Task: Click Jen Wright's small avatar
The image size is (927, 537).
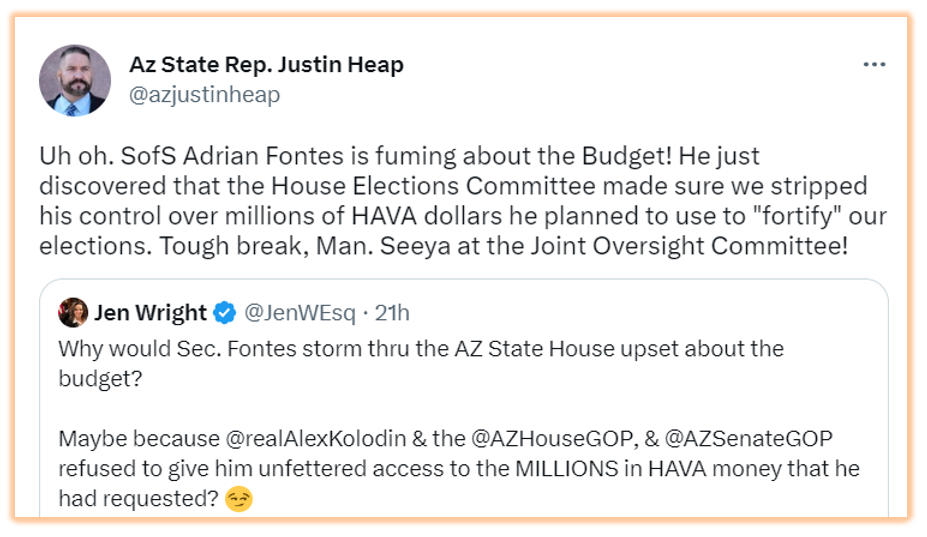Action: [x=72, y=312]
